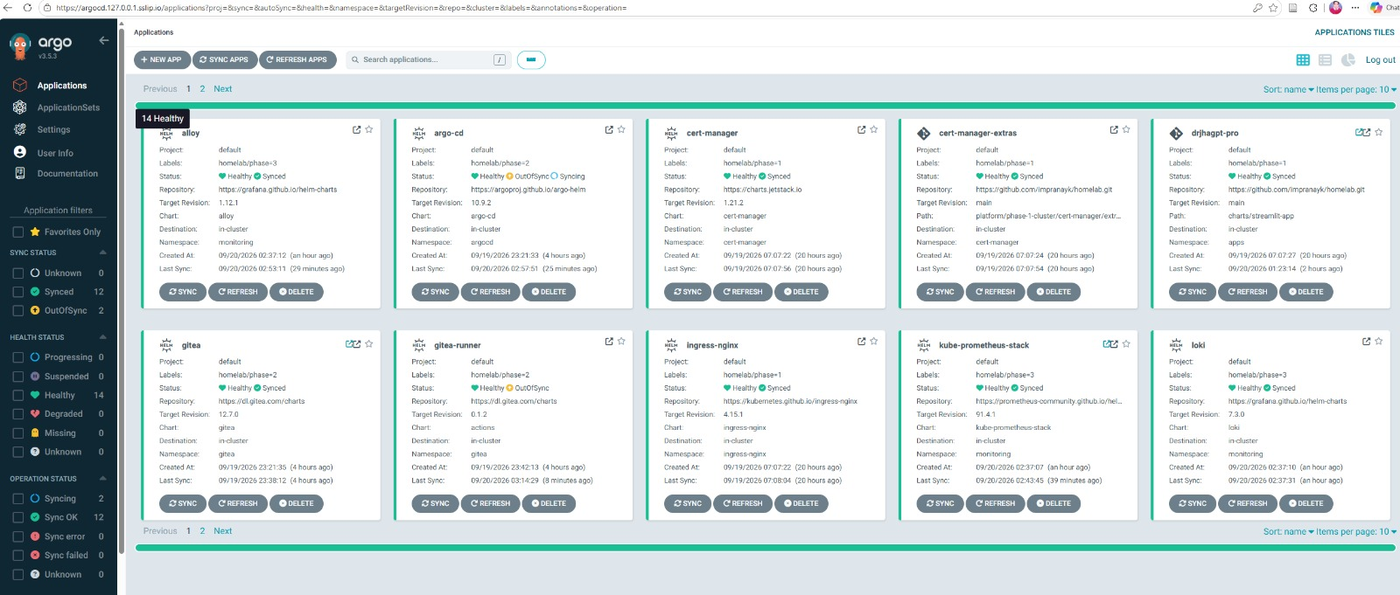Click the git icon on cert-manager-extras card
Viewport: 1400px width, 595px height.
click(x=923, y=132)
